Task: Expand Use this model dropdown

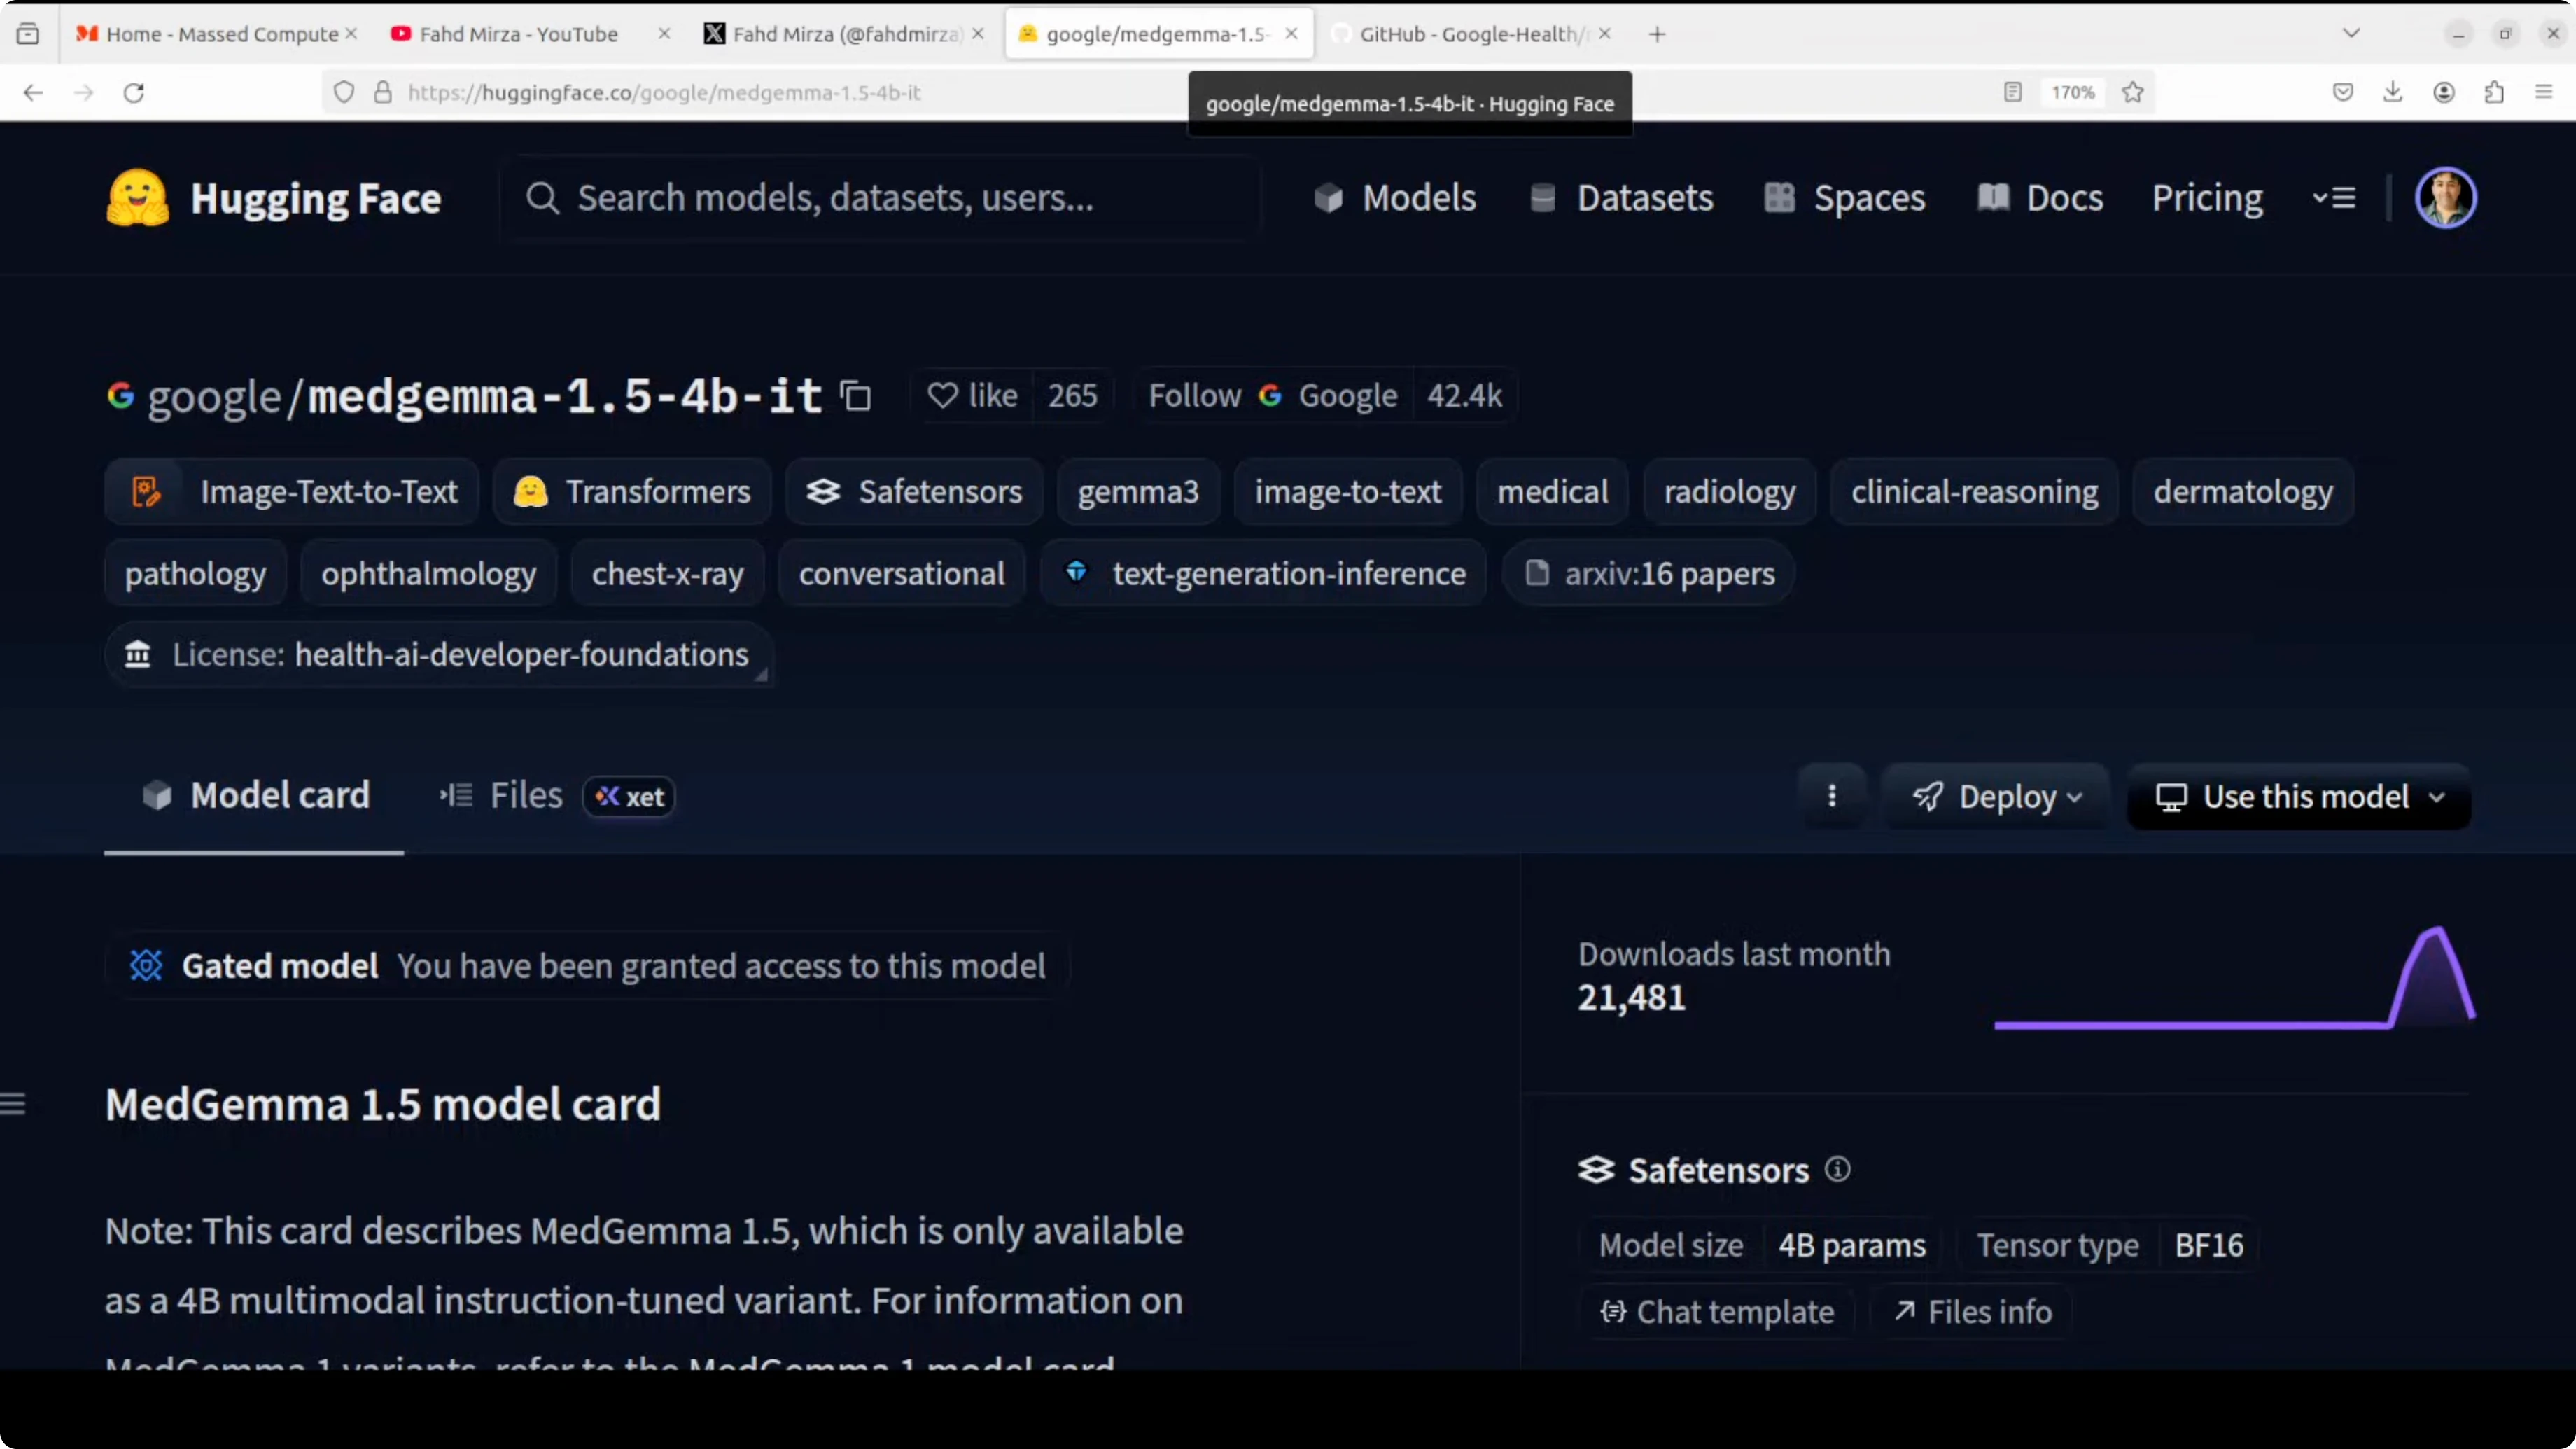Action: click(2299, 796)
